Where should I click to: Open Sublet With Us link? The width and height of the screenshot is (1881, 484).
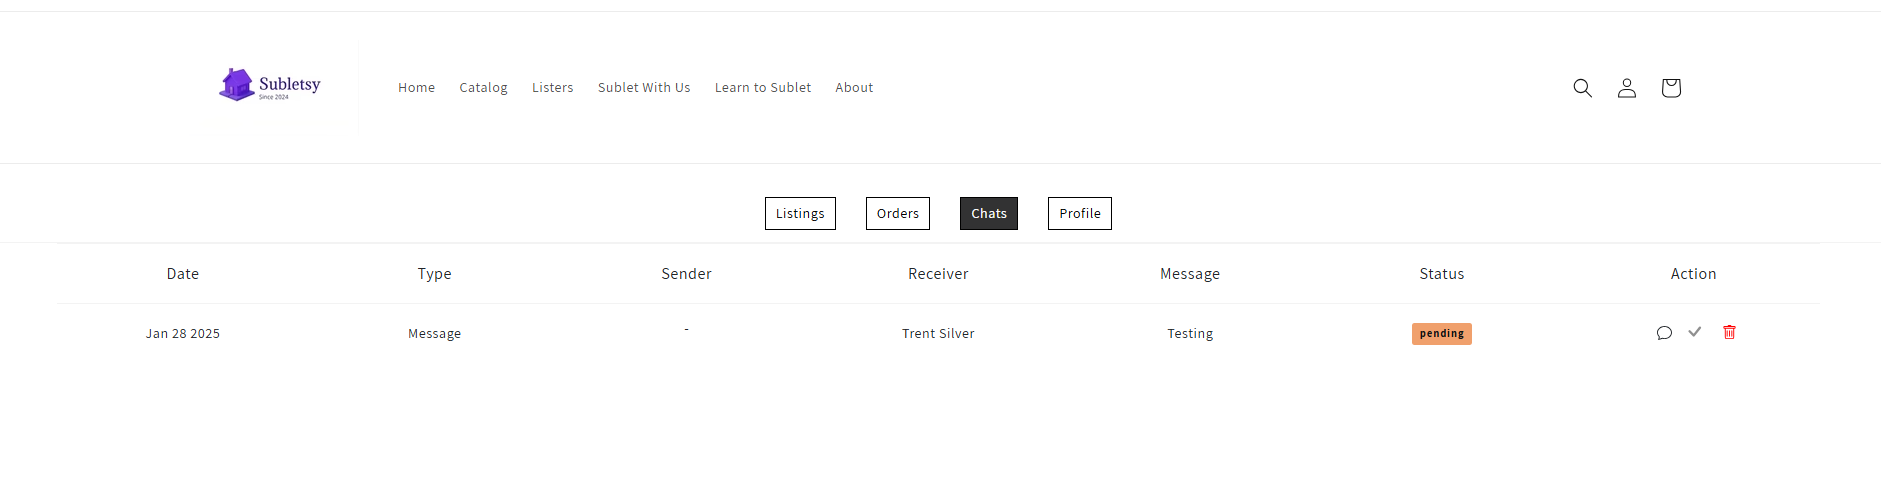[644, 88]
